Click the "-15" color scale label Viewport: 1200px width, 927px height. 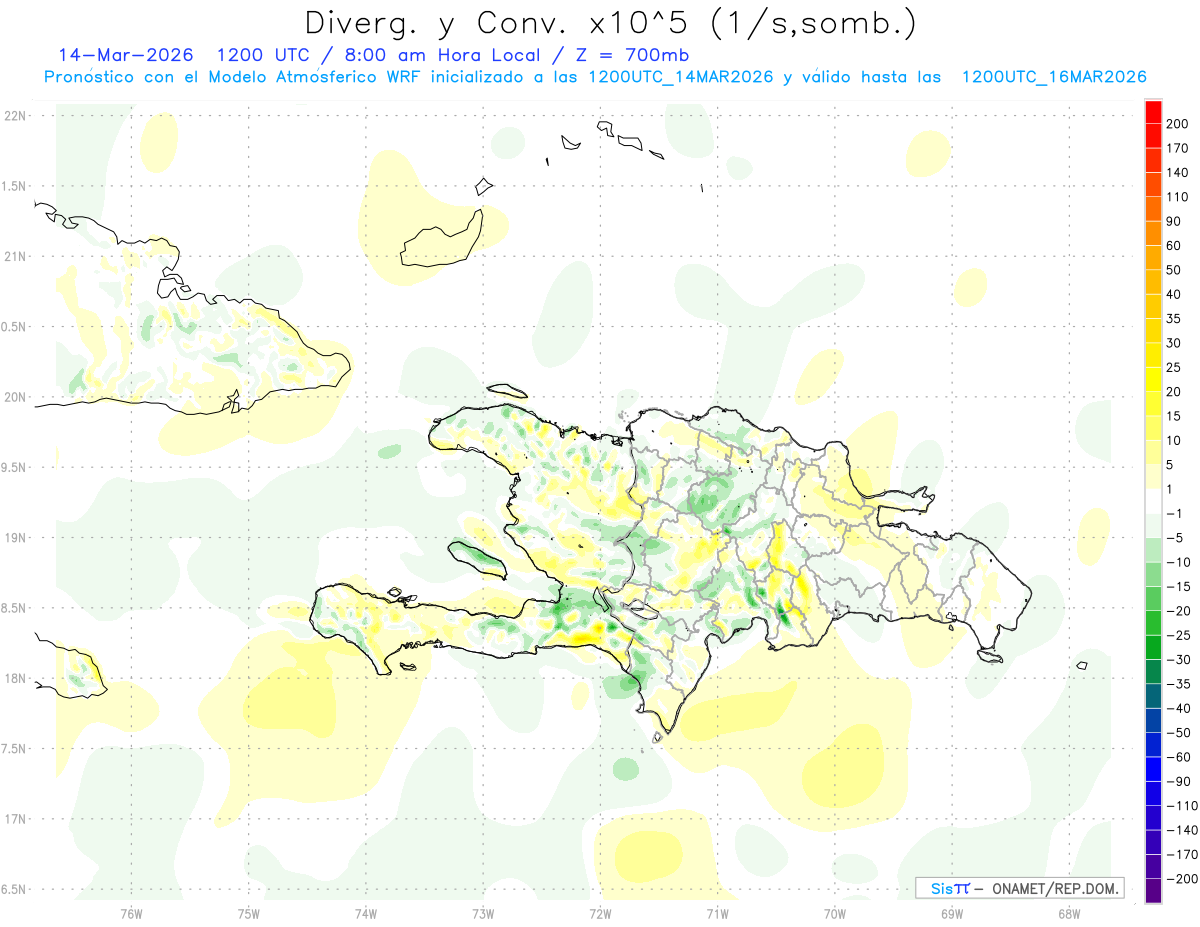point(1178,587)
